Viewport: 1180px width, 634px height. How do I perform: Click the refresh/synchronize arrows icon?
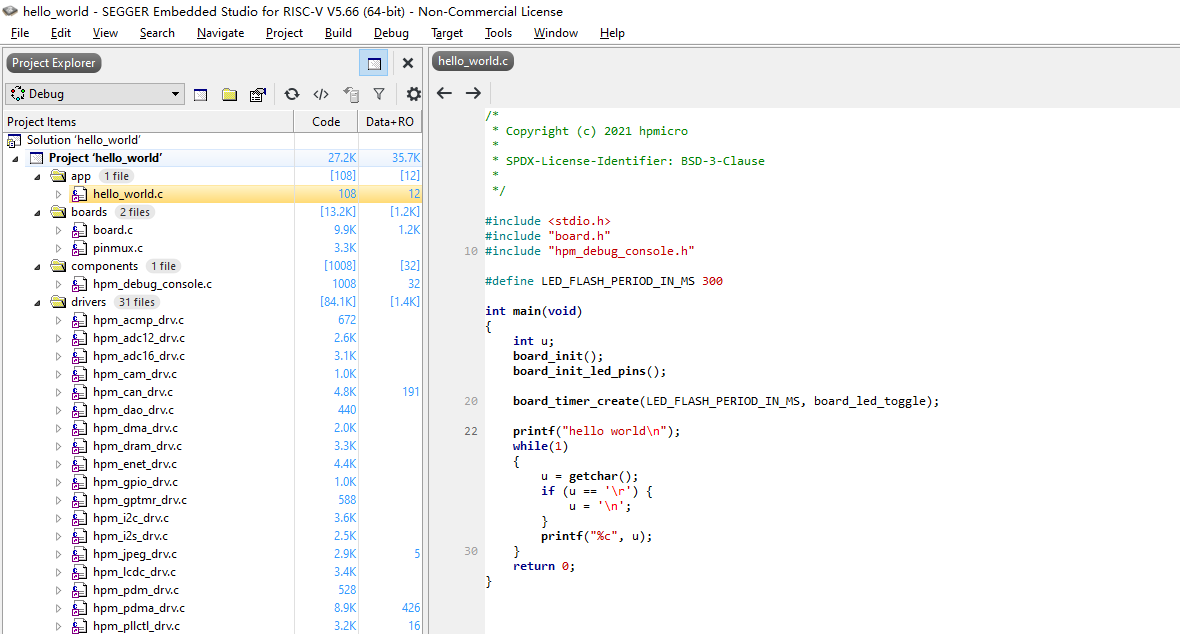tap(292, 94)
